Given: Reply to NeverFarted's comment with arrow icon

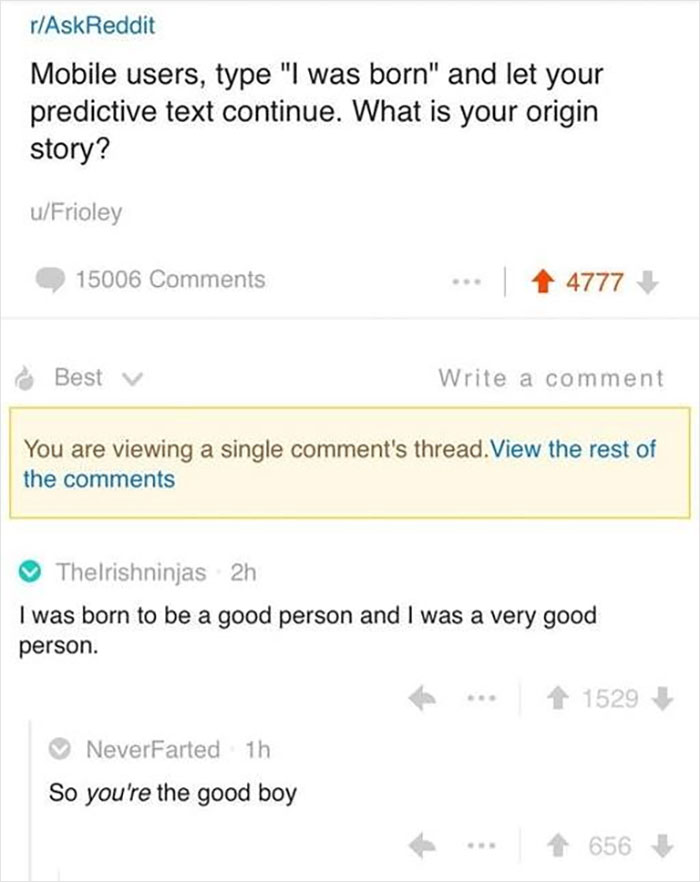Looking at the screenshot, I should tap(424, 846).
